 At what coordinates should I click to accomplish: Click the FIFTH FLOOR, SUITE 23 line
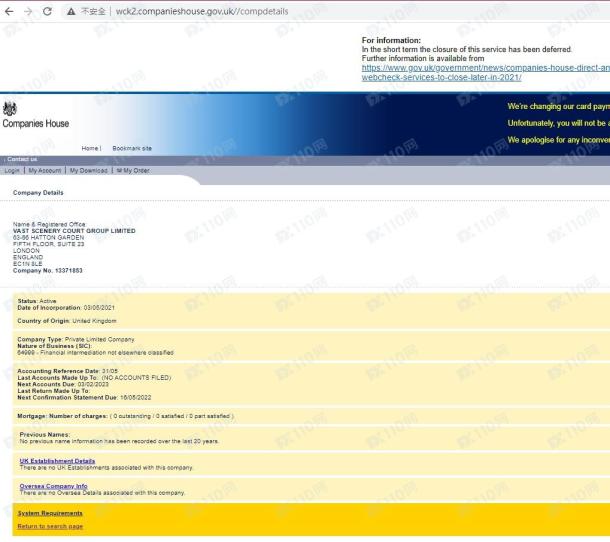[49, 244]
